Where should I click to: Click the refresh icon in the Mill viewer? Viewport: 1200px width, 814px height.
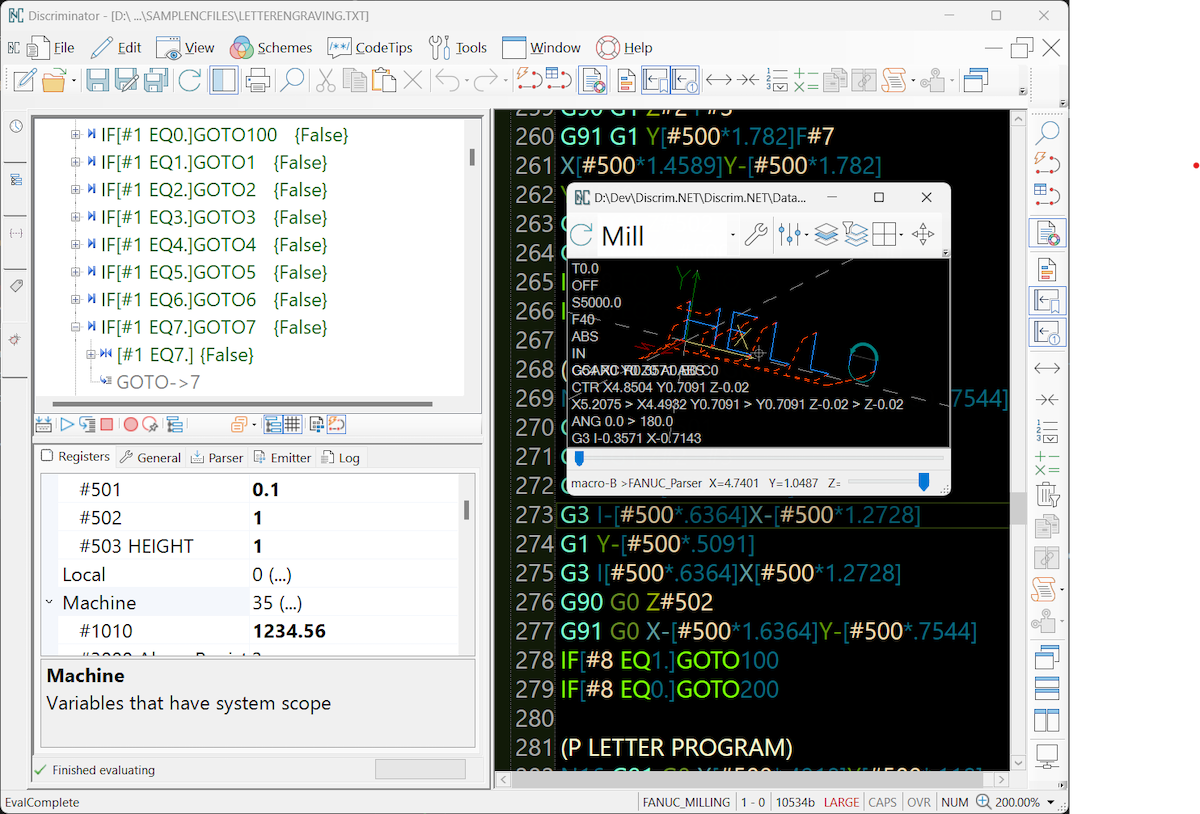pyautogui.click(x=581, y=235)
